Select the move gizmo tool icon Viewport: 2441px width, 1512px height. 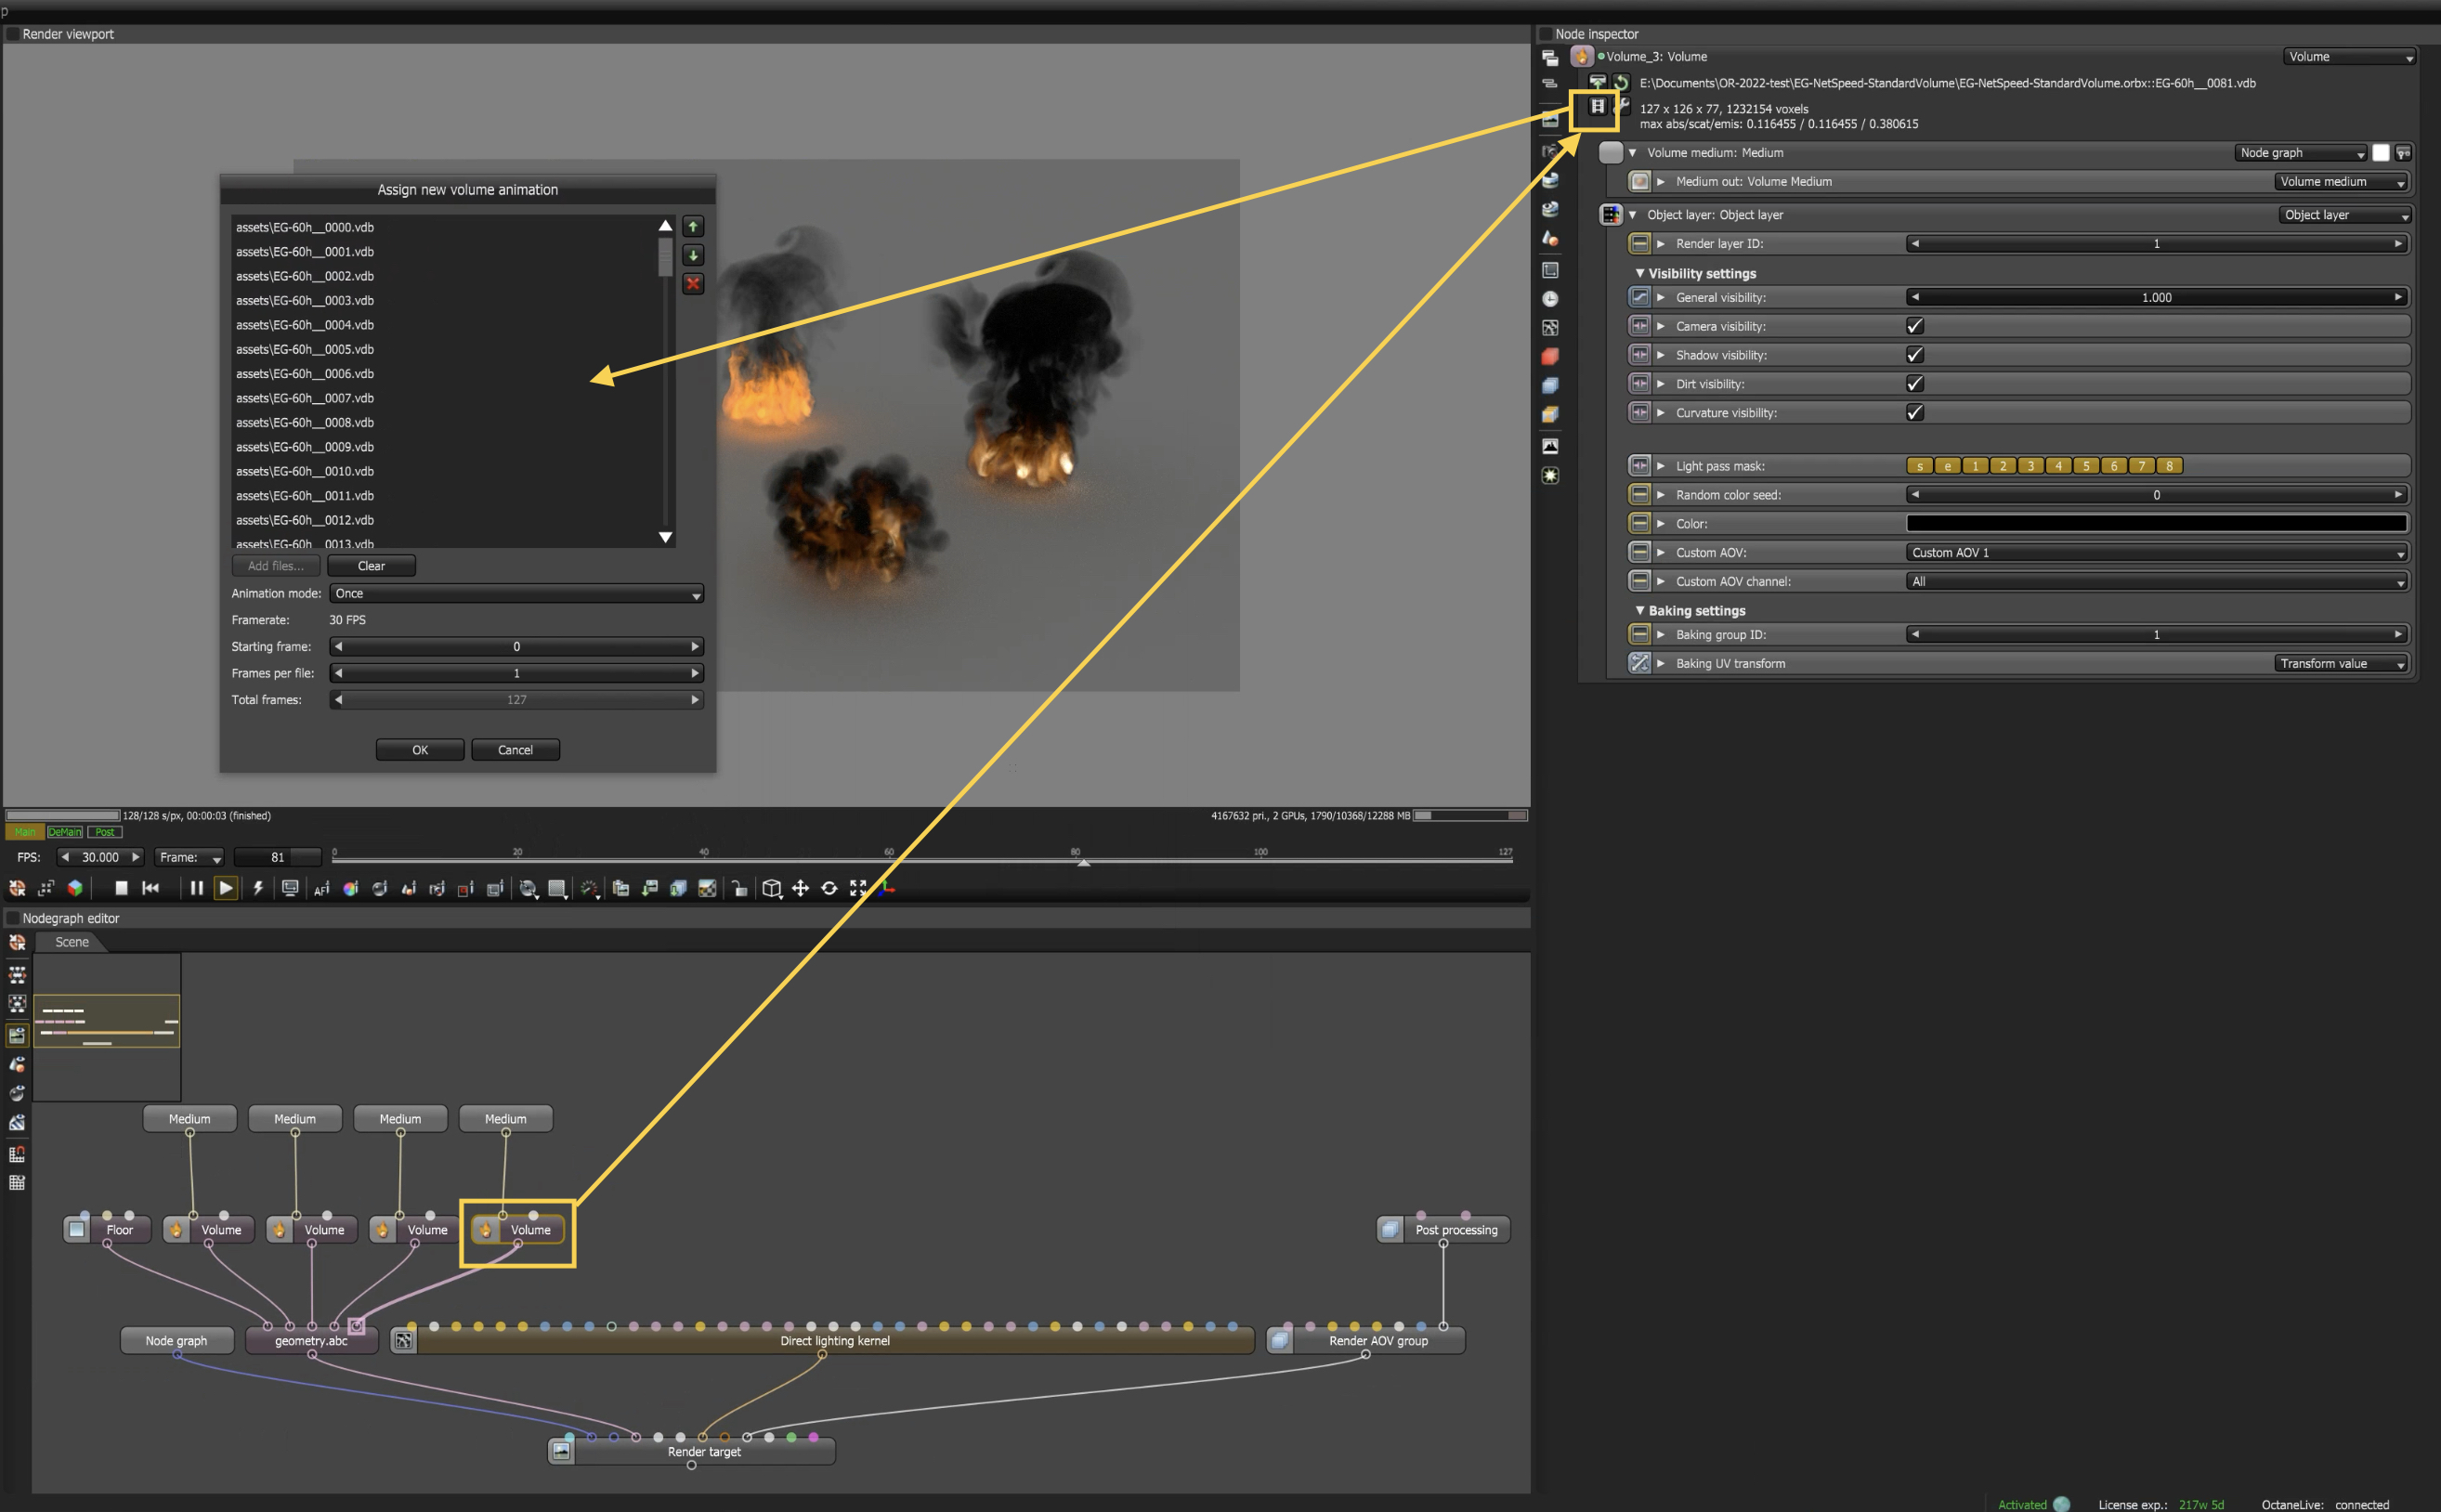pyautogui.click(x=800, y=888)
